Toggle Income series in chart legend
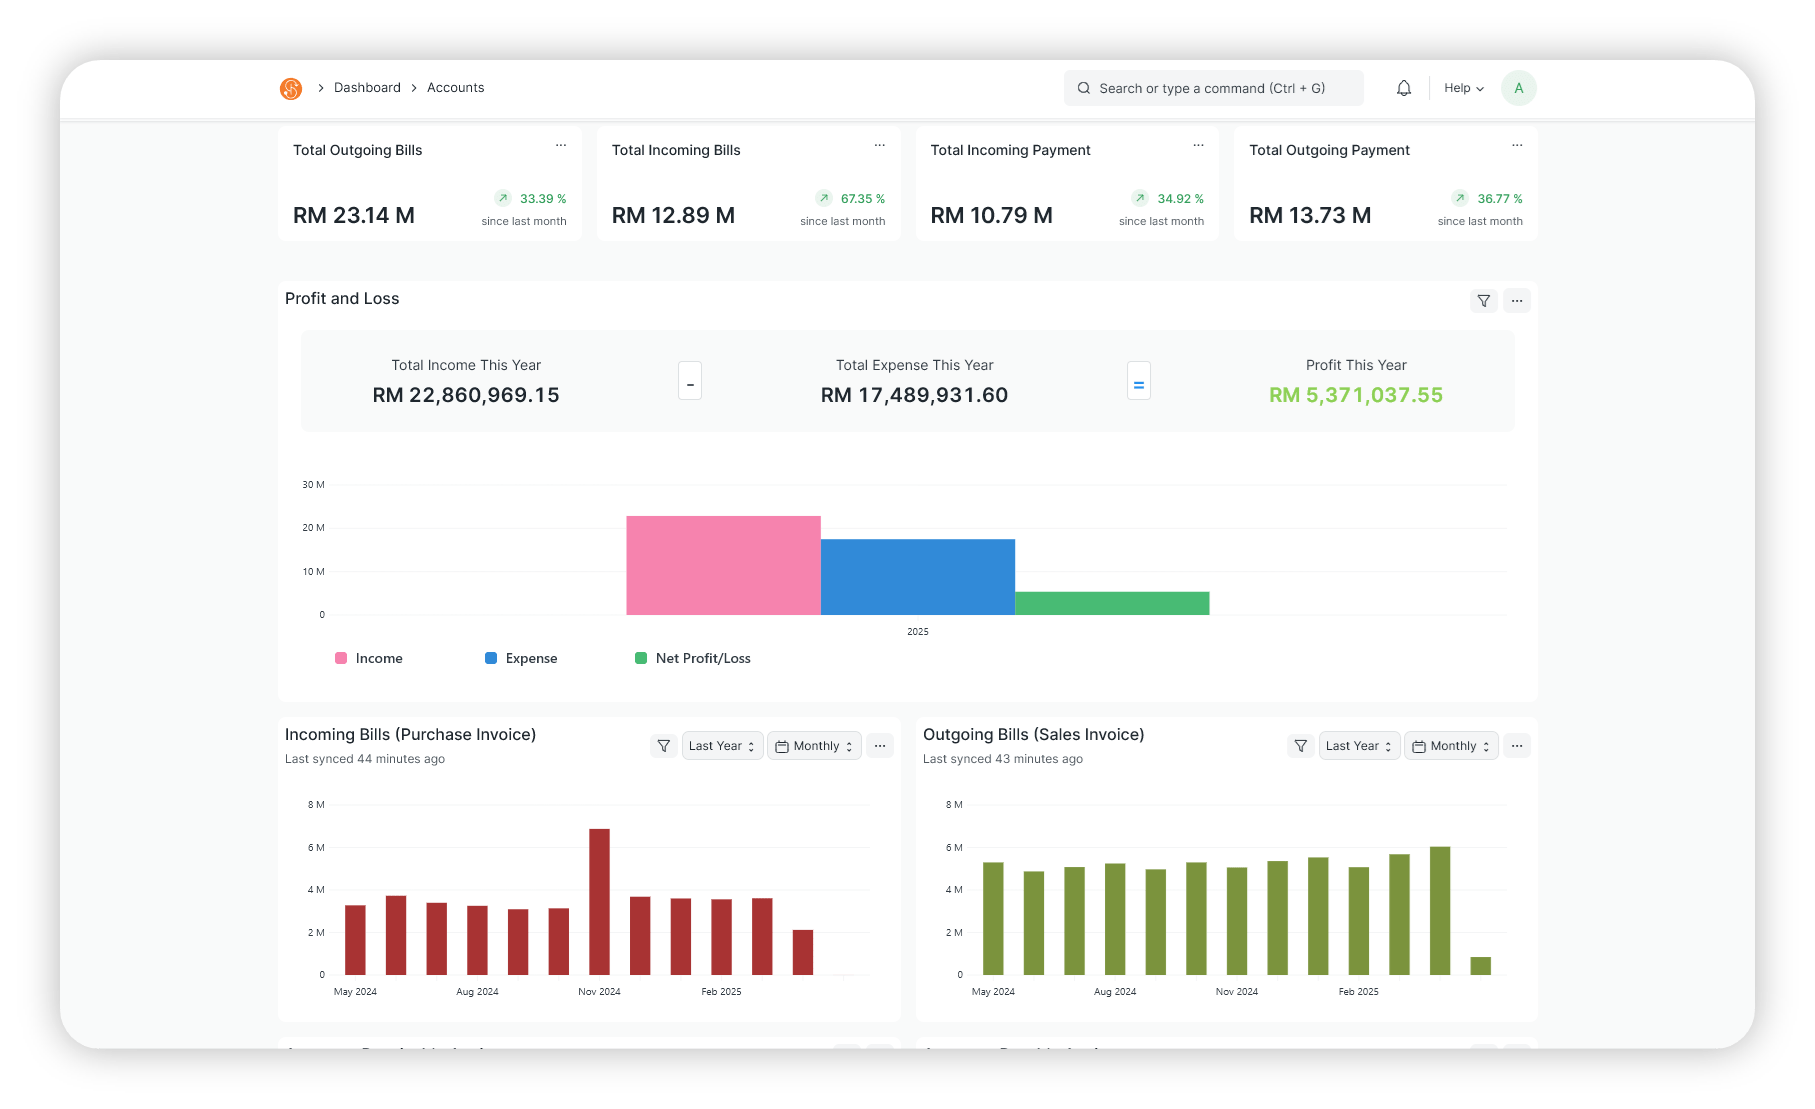 (x=369, y=658)
